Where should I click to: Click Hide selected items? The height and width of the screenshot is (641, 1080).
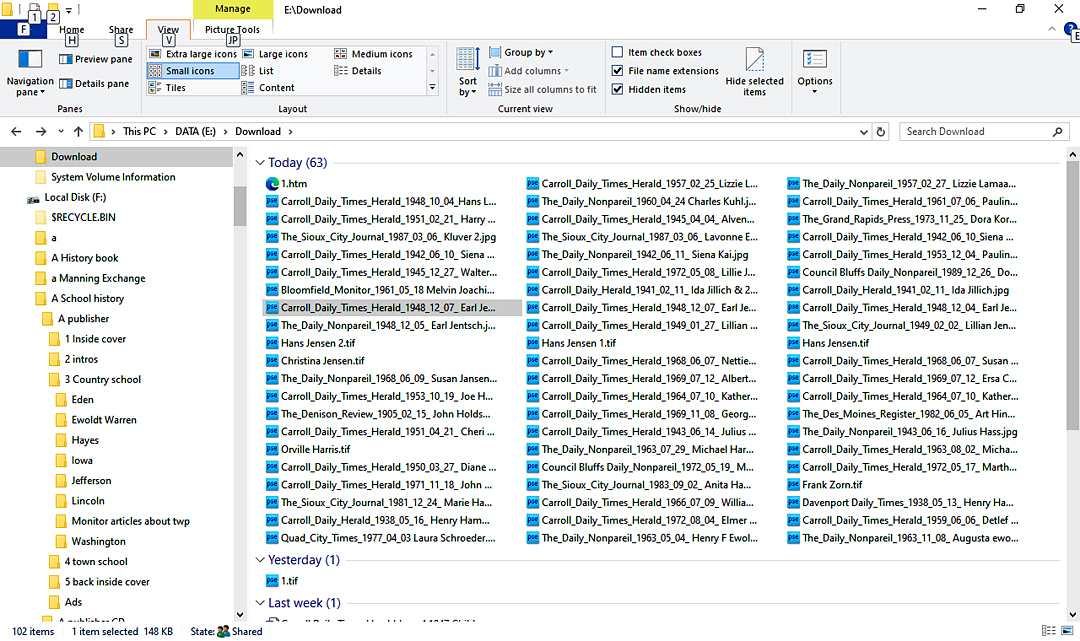pyautogui.click(x=754, y=72)
